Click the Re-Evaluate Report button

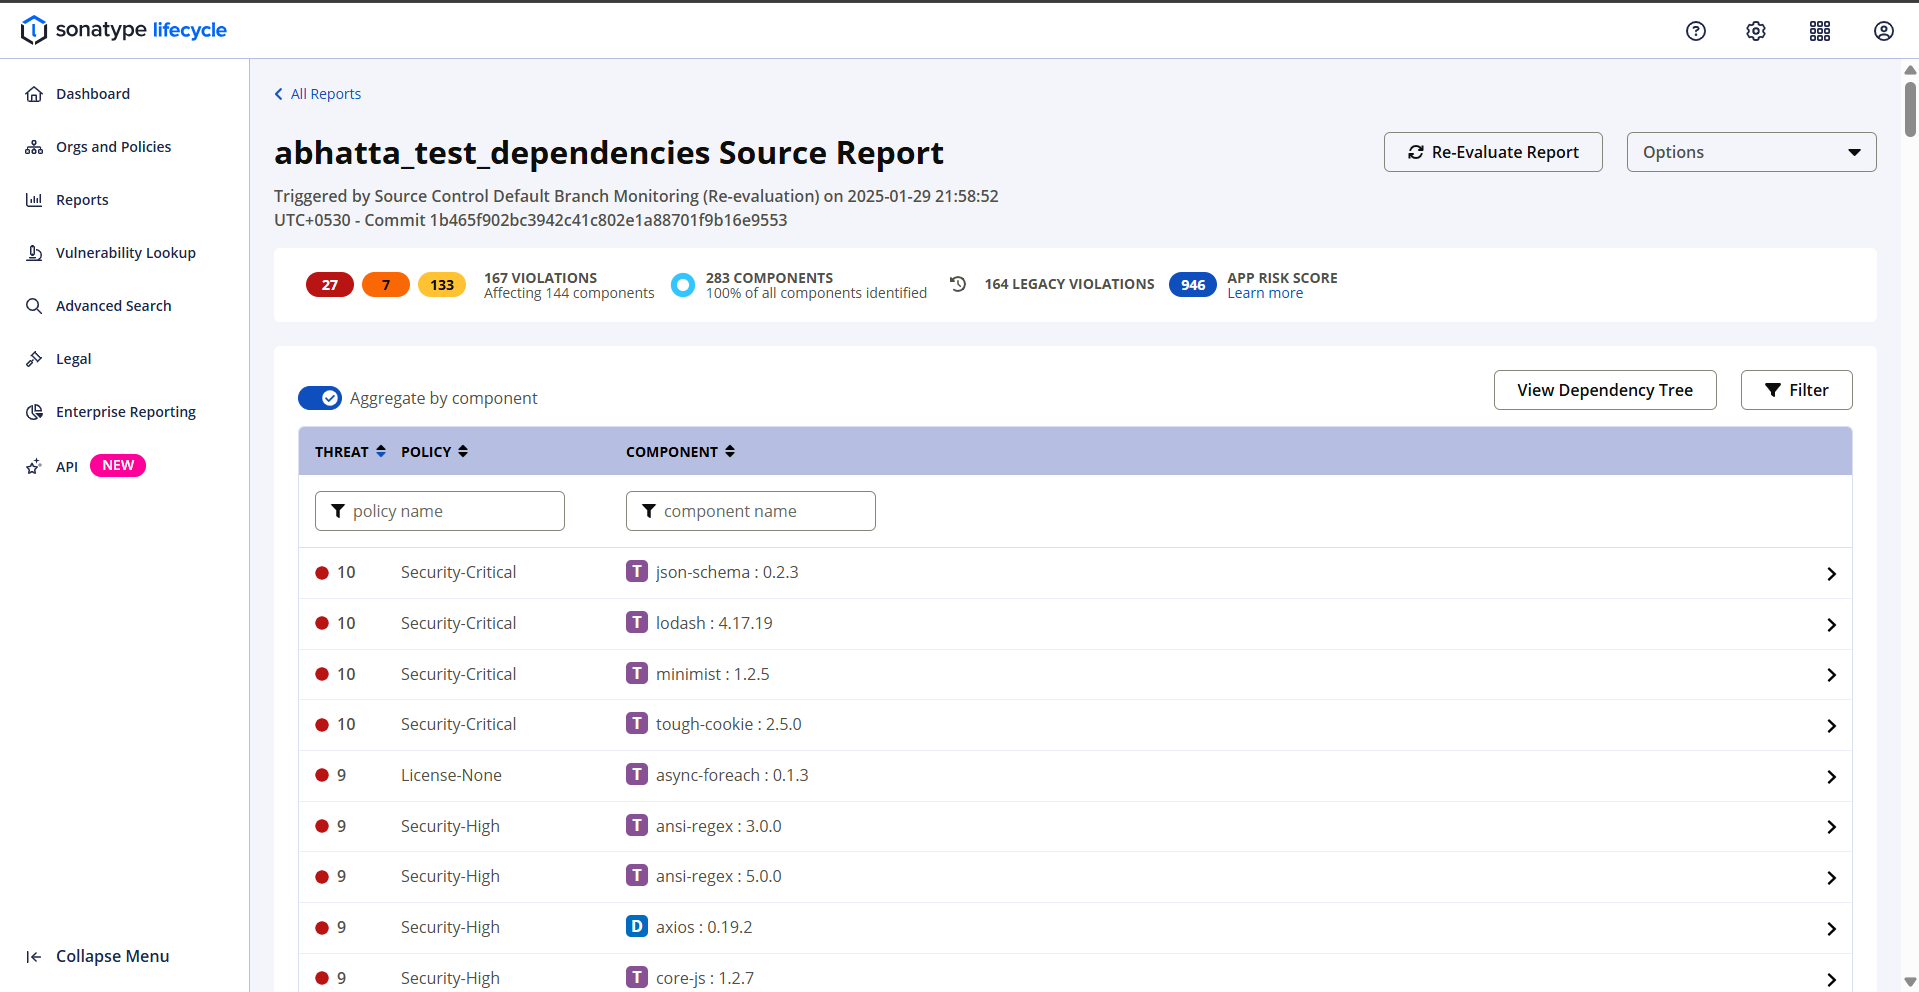click(1493, 152)
